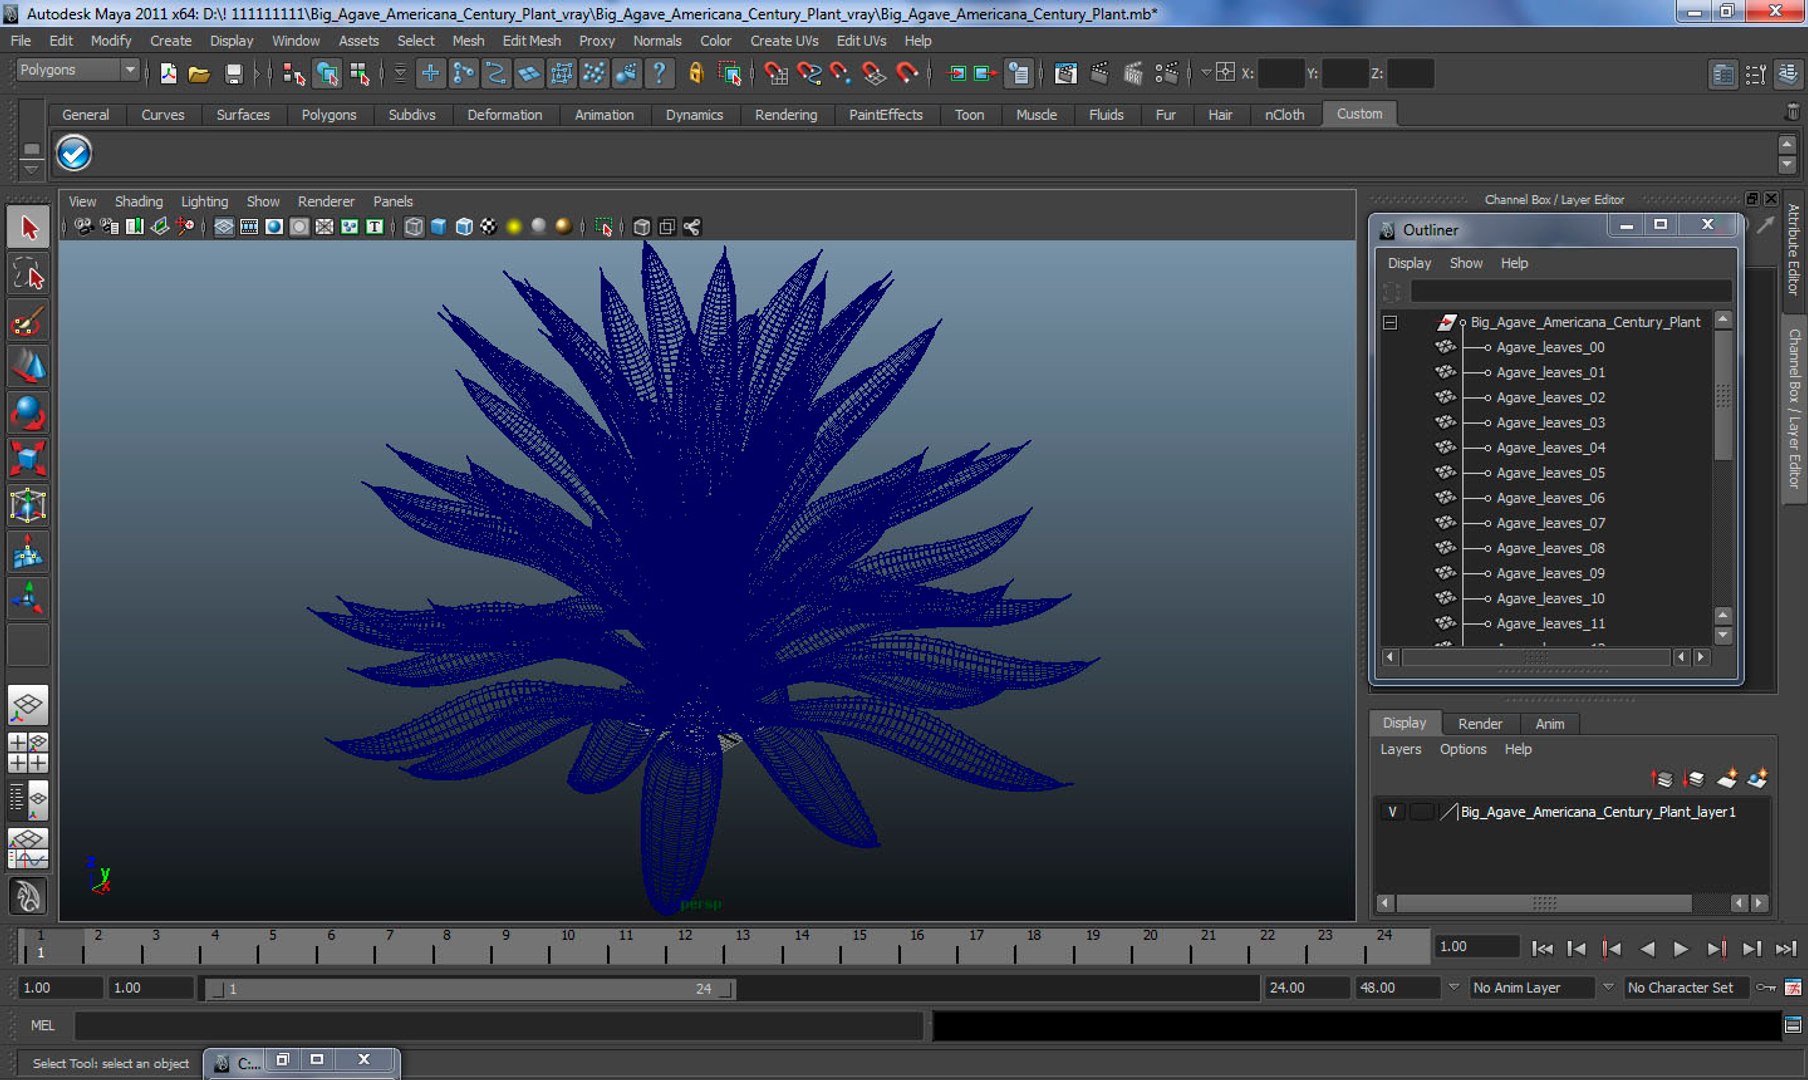The height and width of the screenshot is (1080, 1808).
Task: Switch viewport to single perspective layout
Action: 28,705
